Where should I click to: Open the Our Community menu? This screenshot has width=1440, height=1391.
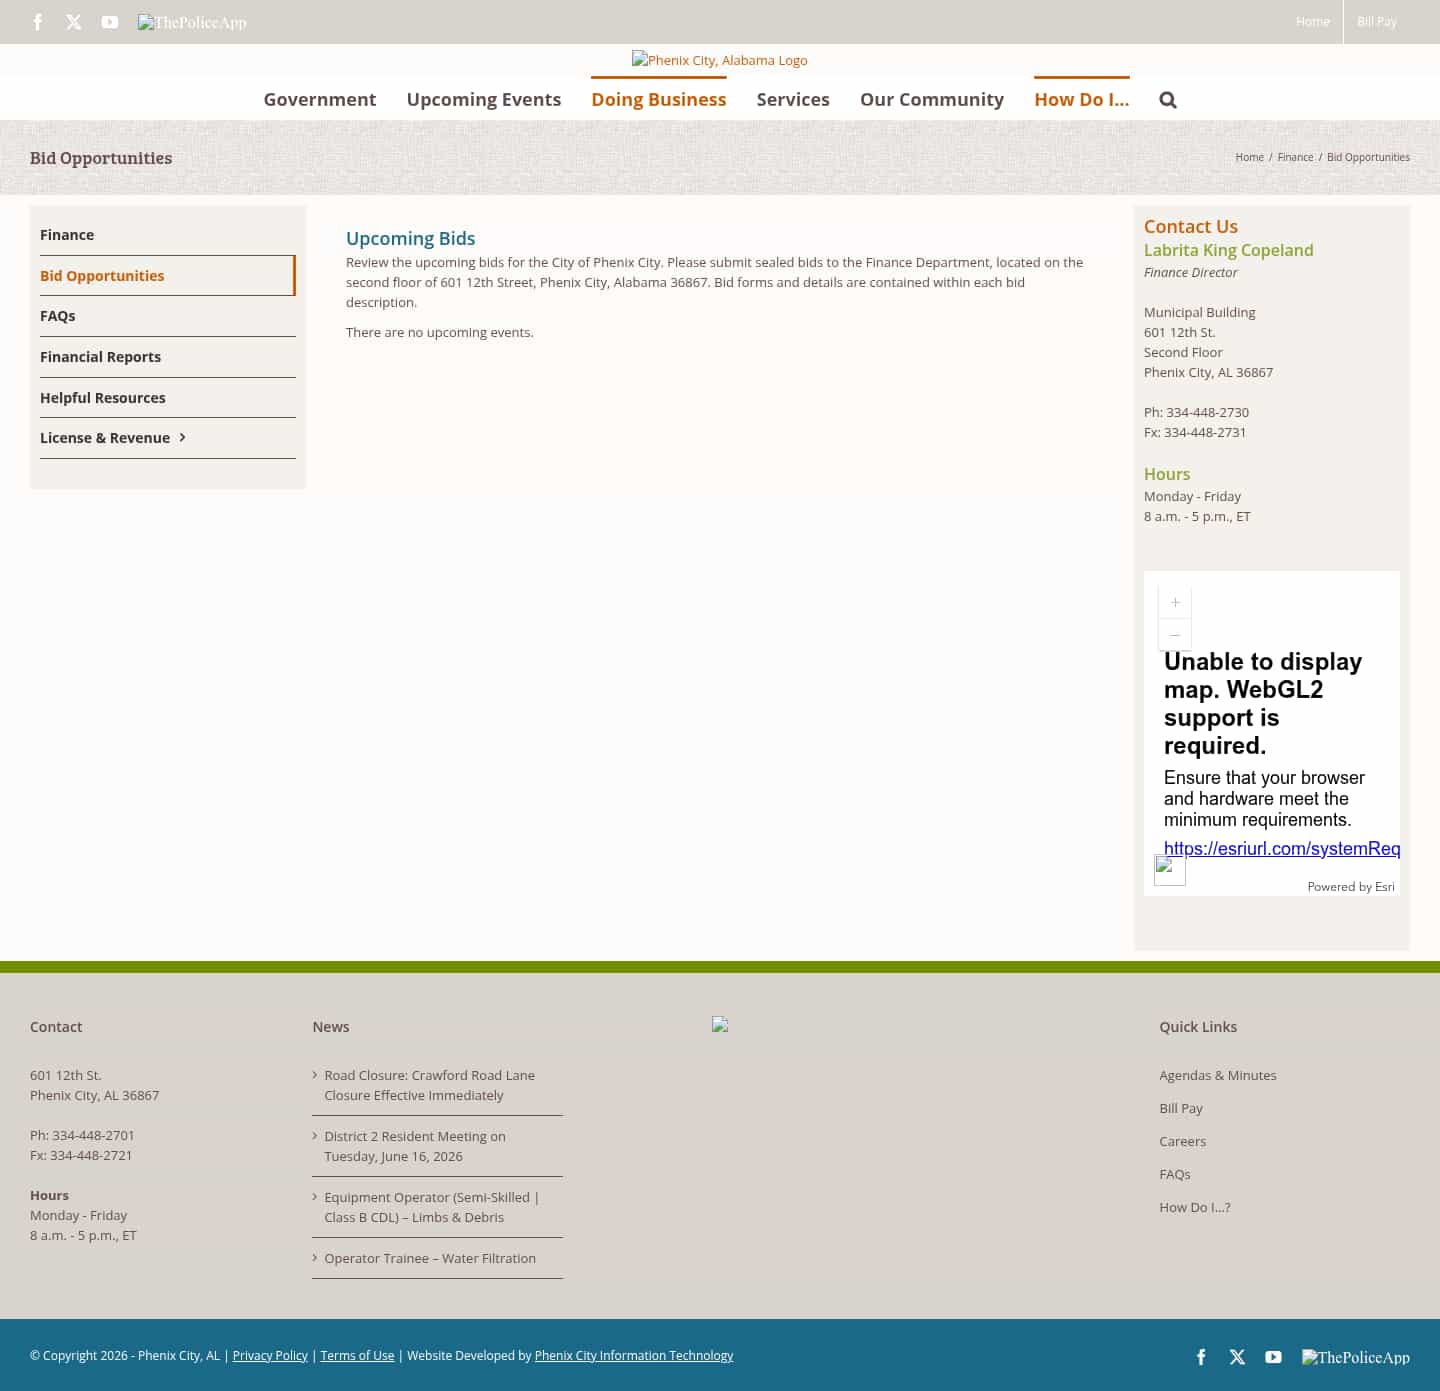pos(932,100)
